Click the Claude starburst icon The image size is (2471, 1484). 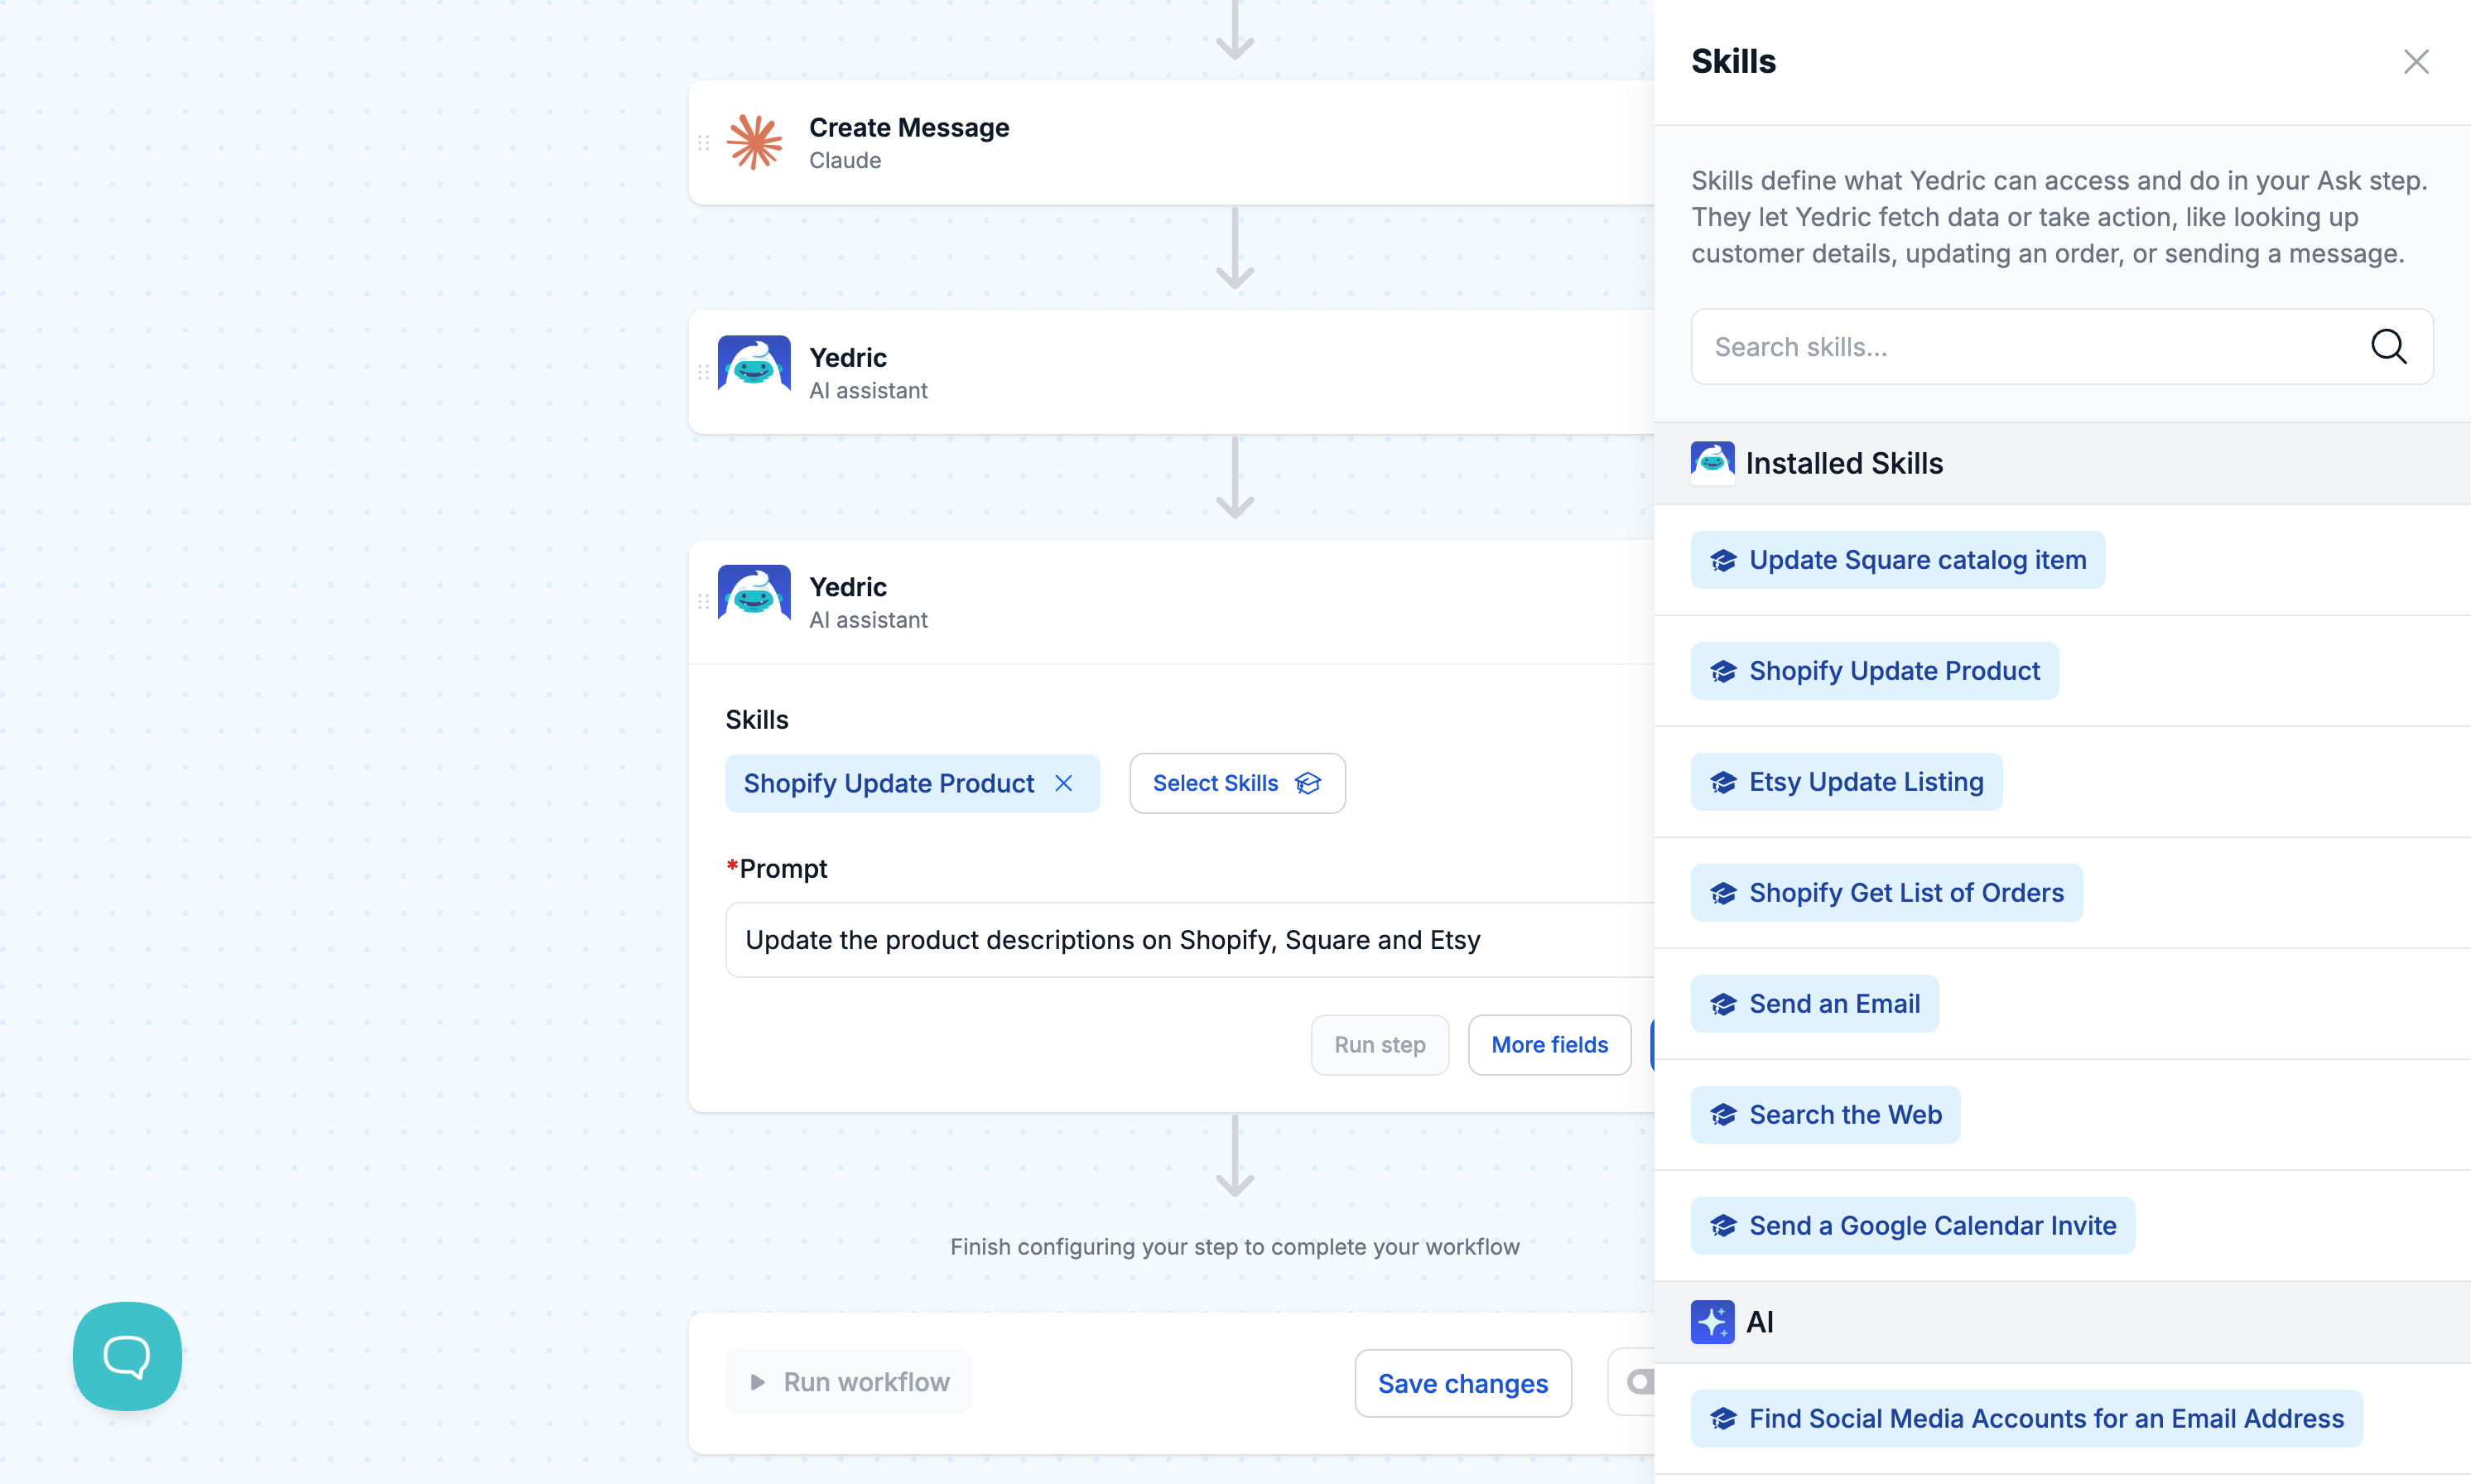(x=754, y=142)
